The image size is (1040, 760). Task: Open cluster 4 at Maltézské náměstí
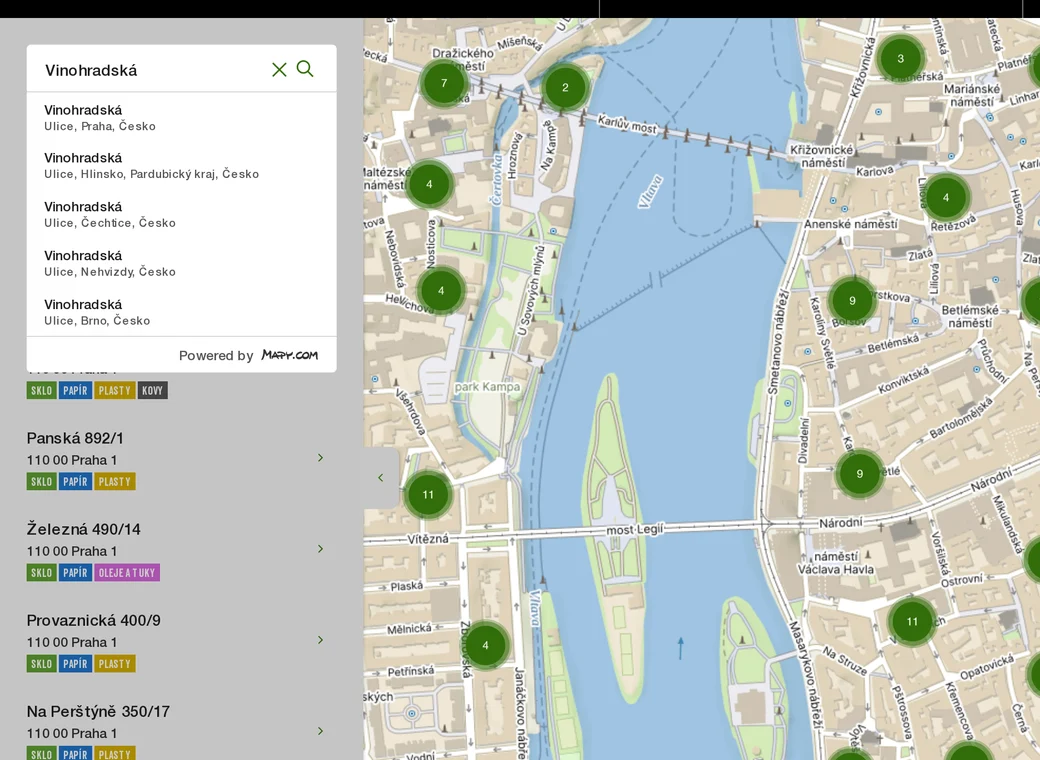[429, 184]
